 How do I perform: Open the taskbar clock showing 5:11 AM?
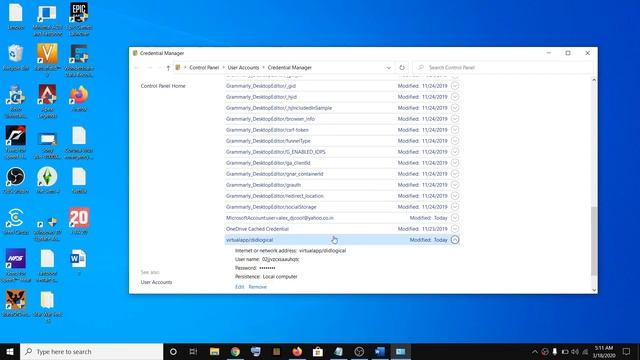[x=604, y=351]
